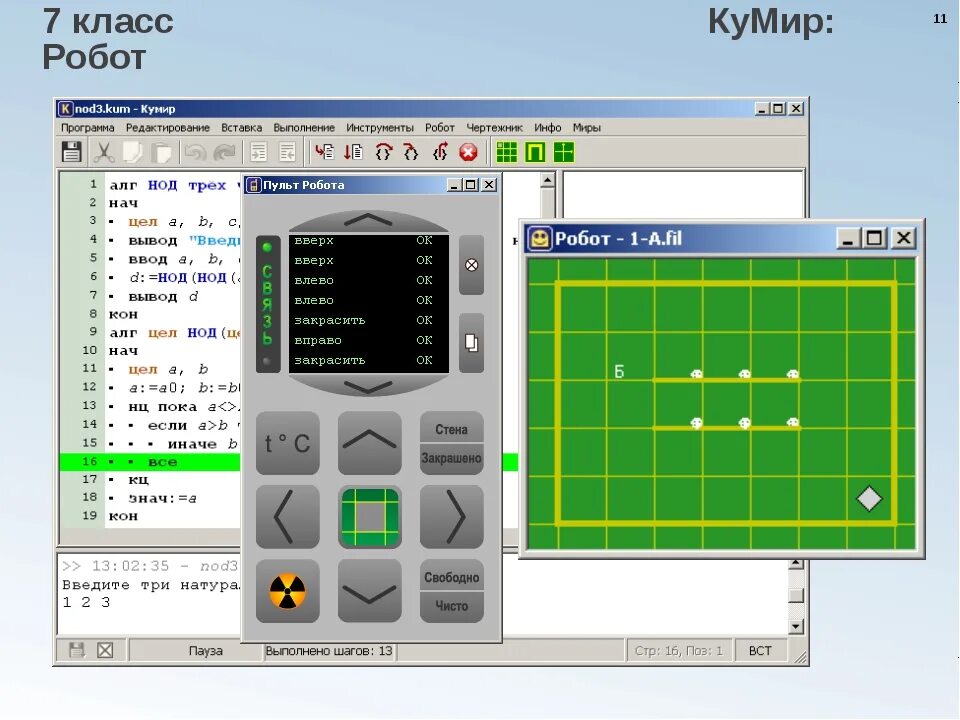Image resolution: width=960 pixels, height=720 pixels.
Task: Click the Кумир K icon in the main window title bar
Action: coord(65,108)
